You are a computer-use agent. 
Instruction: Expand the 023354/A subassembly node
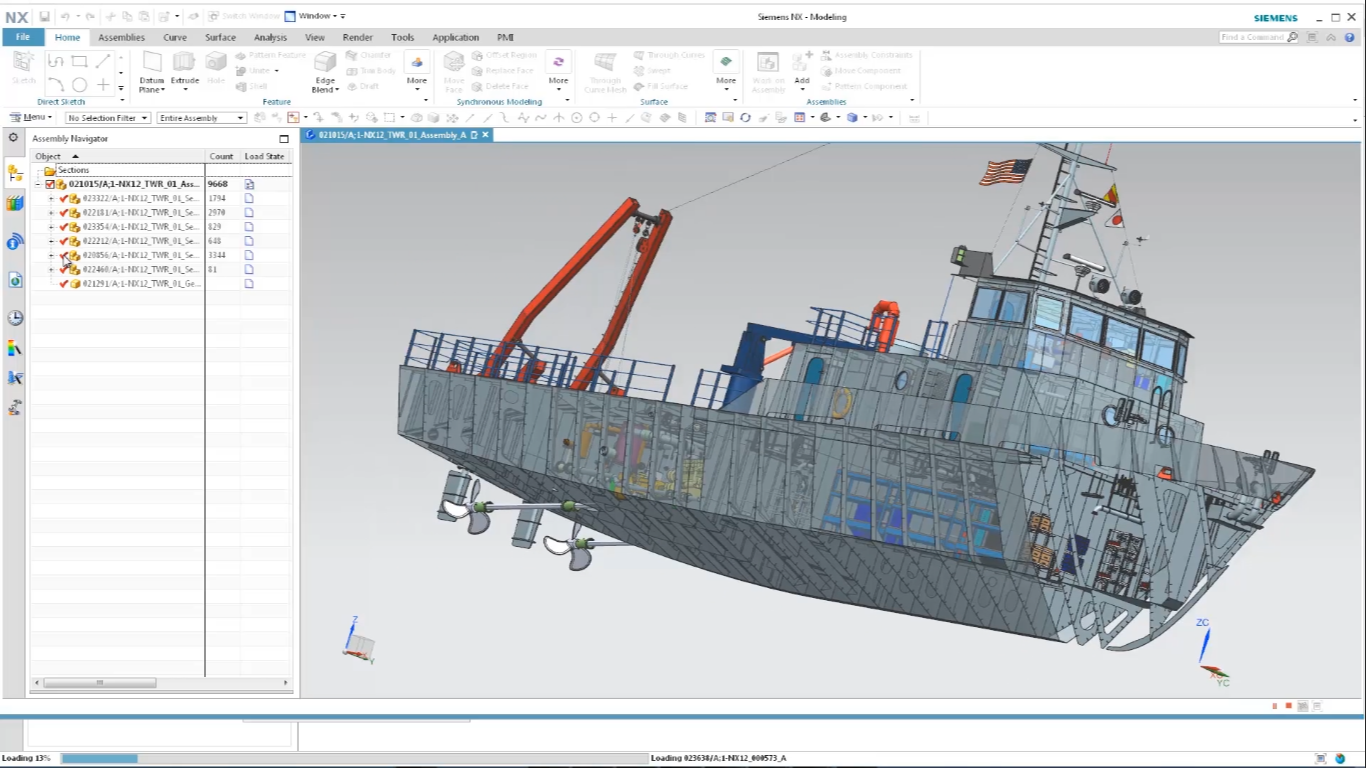[x=51, y=227]
